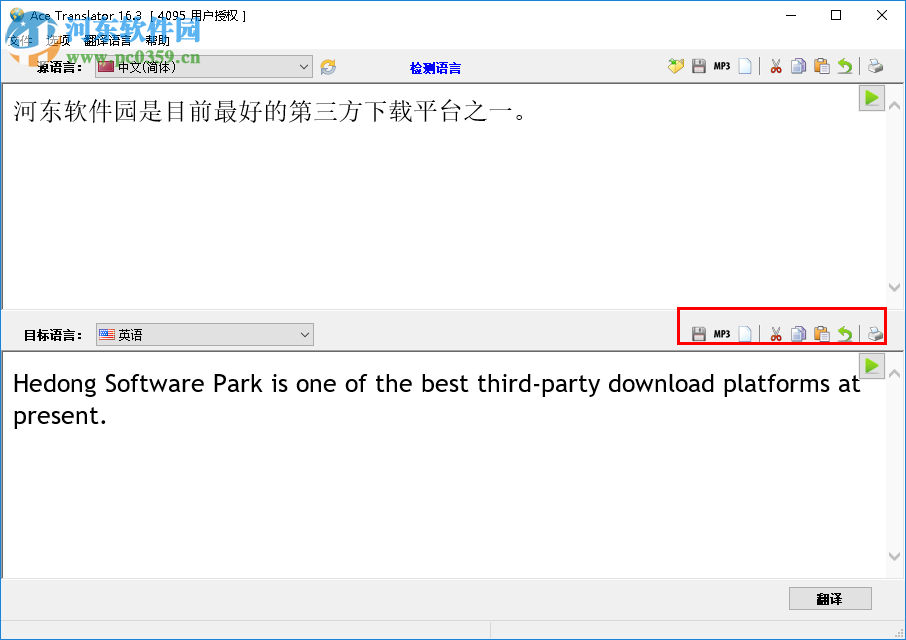Viewport: 906px width, 640px height.
Task: Cut text using the scissors icon
Action: tap(775, 66)
